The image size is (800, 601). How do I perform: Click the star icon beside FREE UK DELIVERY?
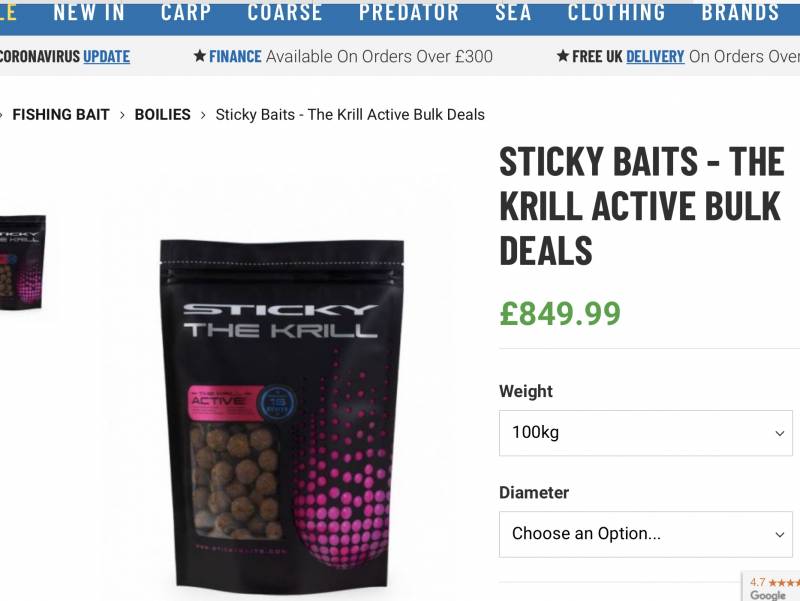click(563, 56)
